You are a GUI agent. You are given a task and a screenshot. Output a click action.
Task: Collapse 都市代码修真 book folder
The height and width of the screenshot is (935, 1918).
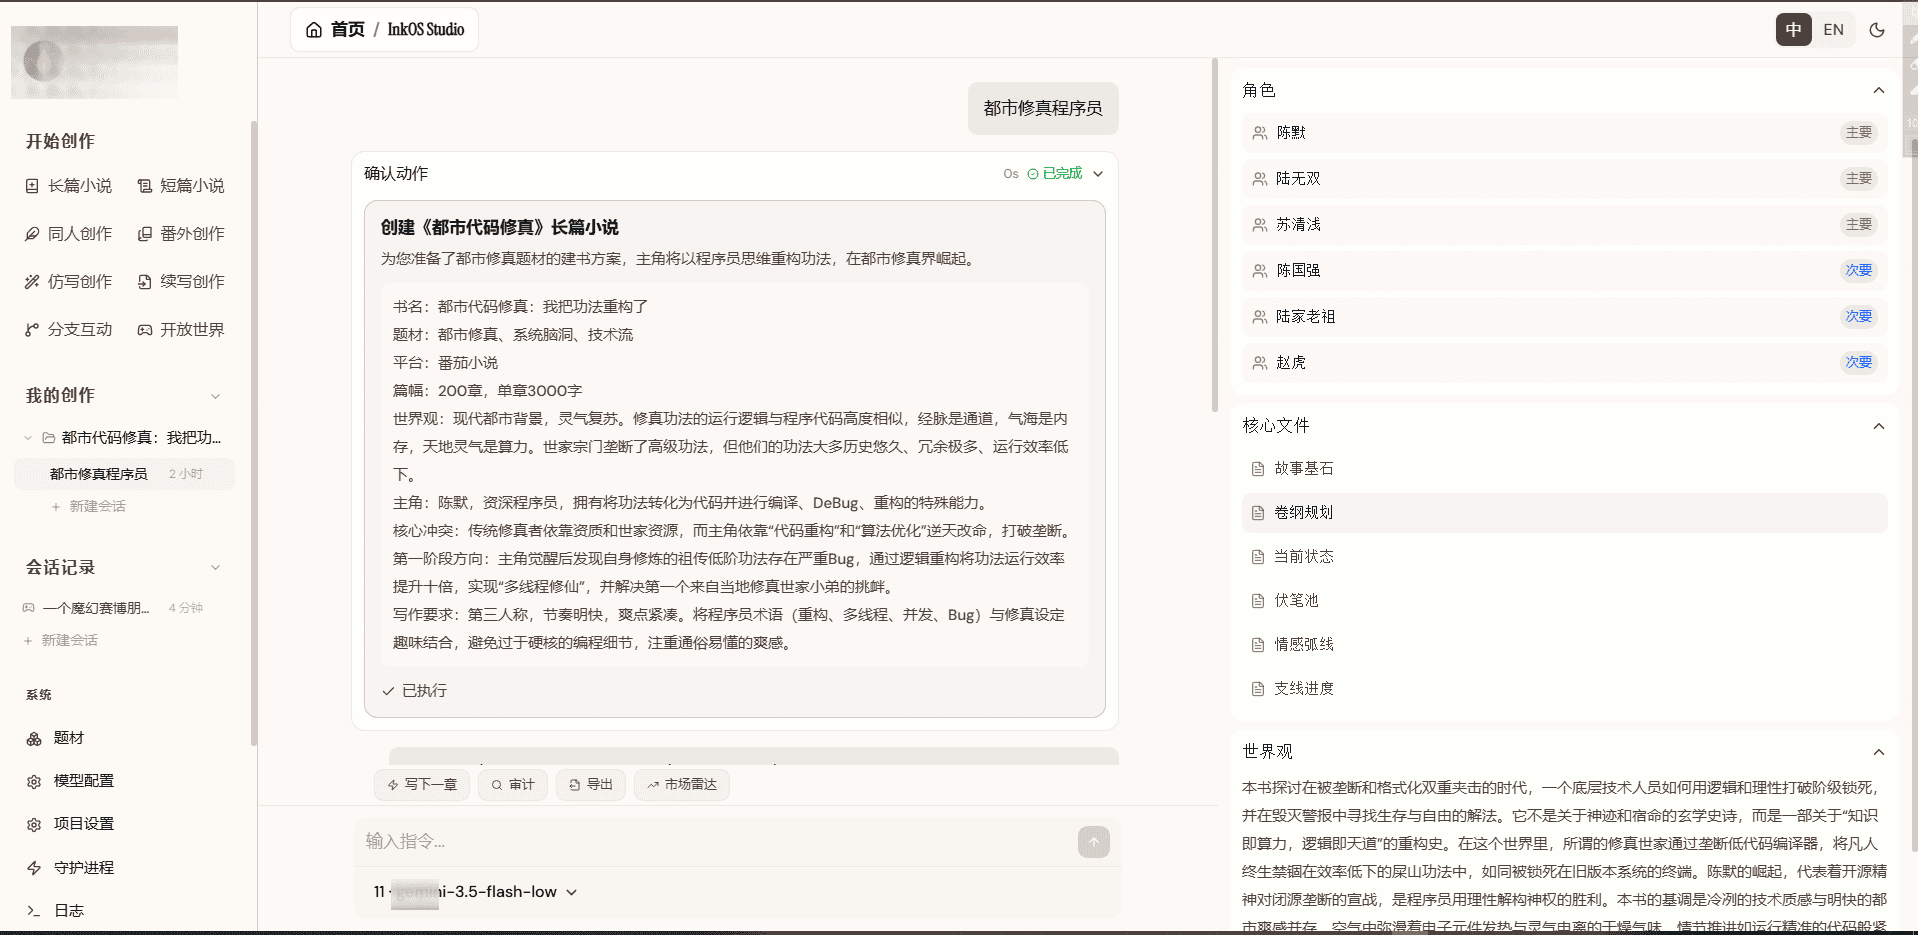click(x=28, y=438)
